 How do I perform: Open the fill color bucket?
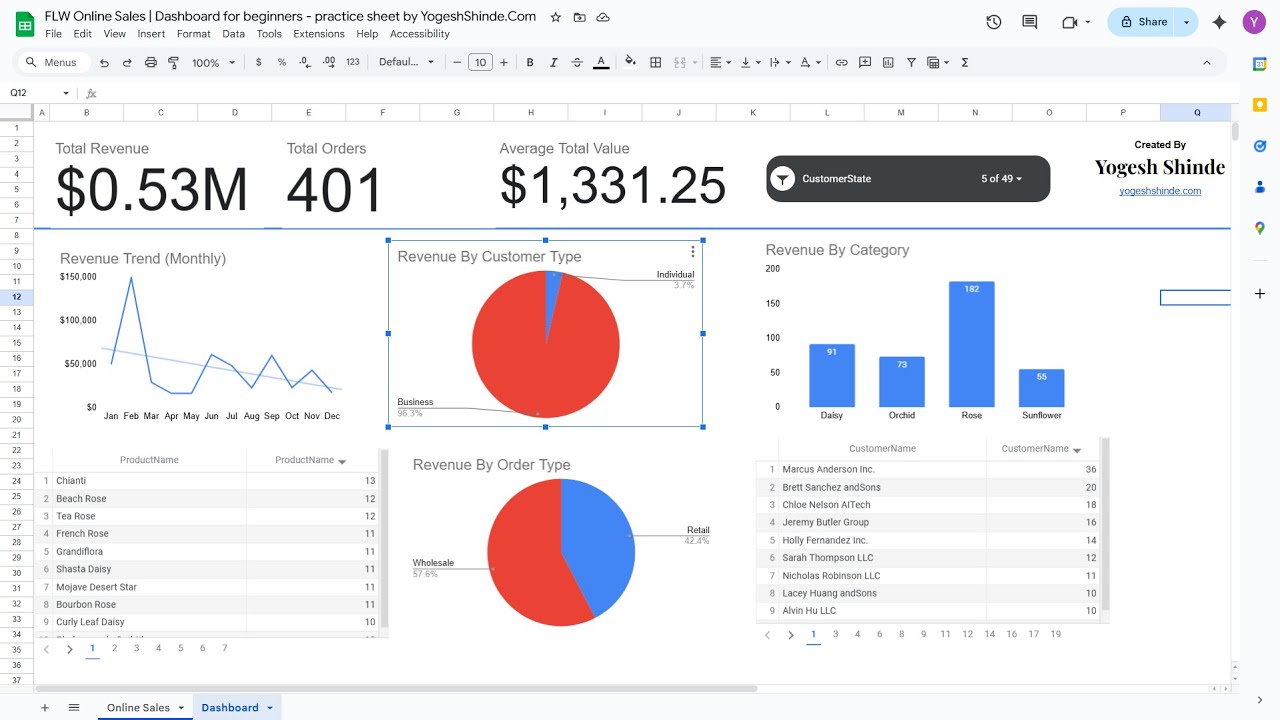point(630,62)
